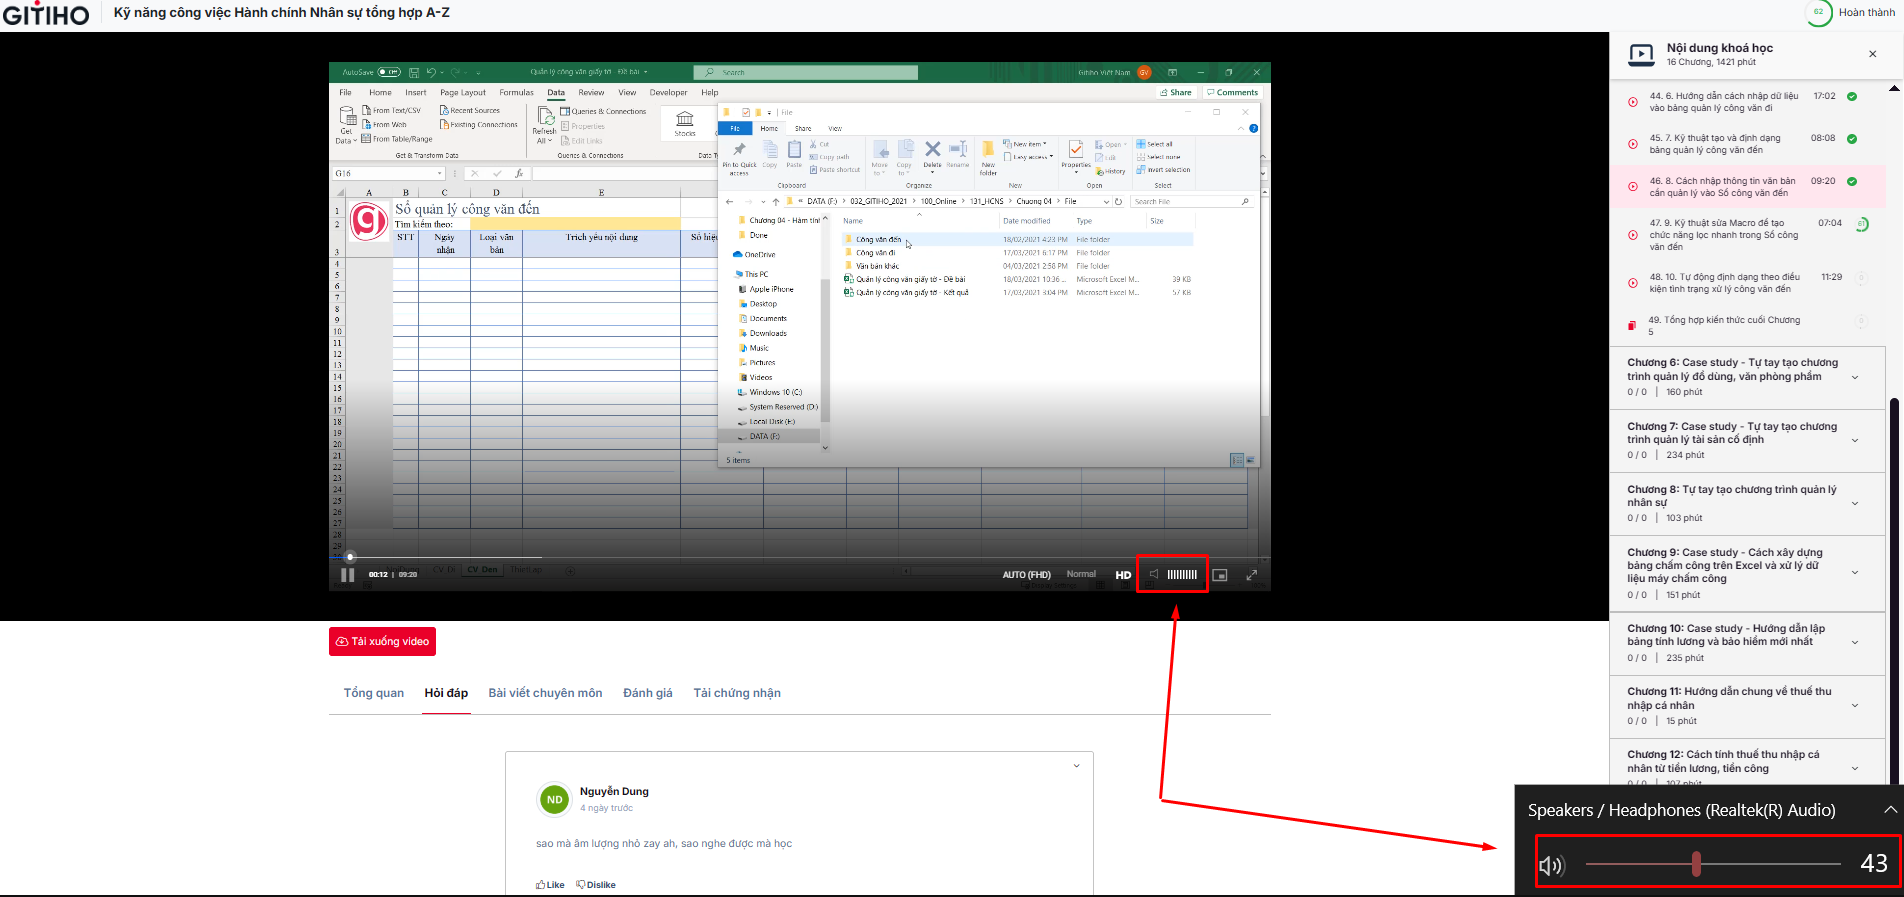Mute the video player speaker icon
Image resolution: width=1904 pixels, height=897 pixels.
point(1154,574)
